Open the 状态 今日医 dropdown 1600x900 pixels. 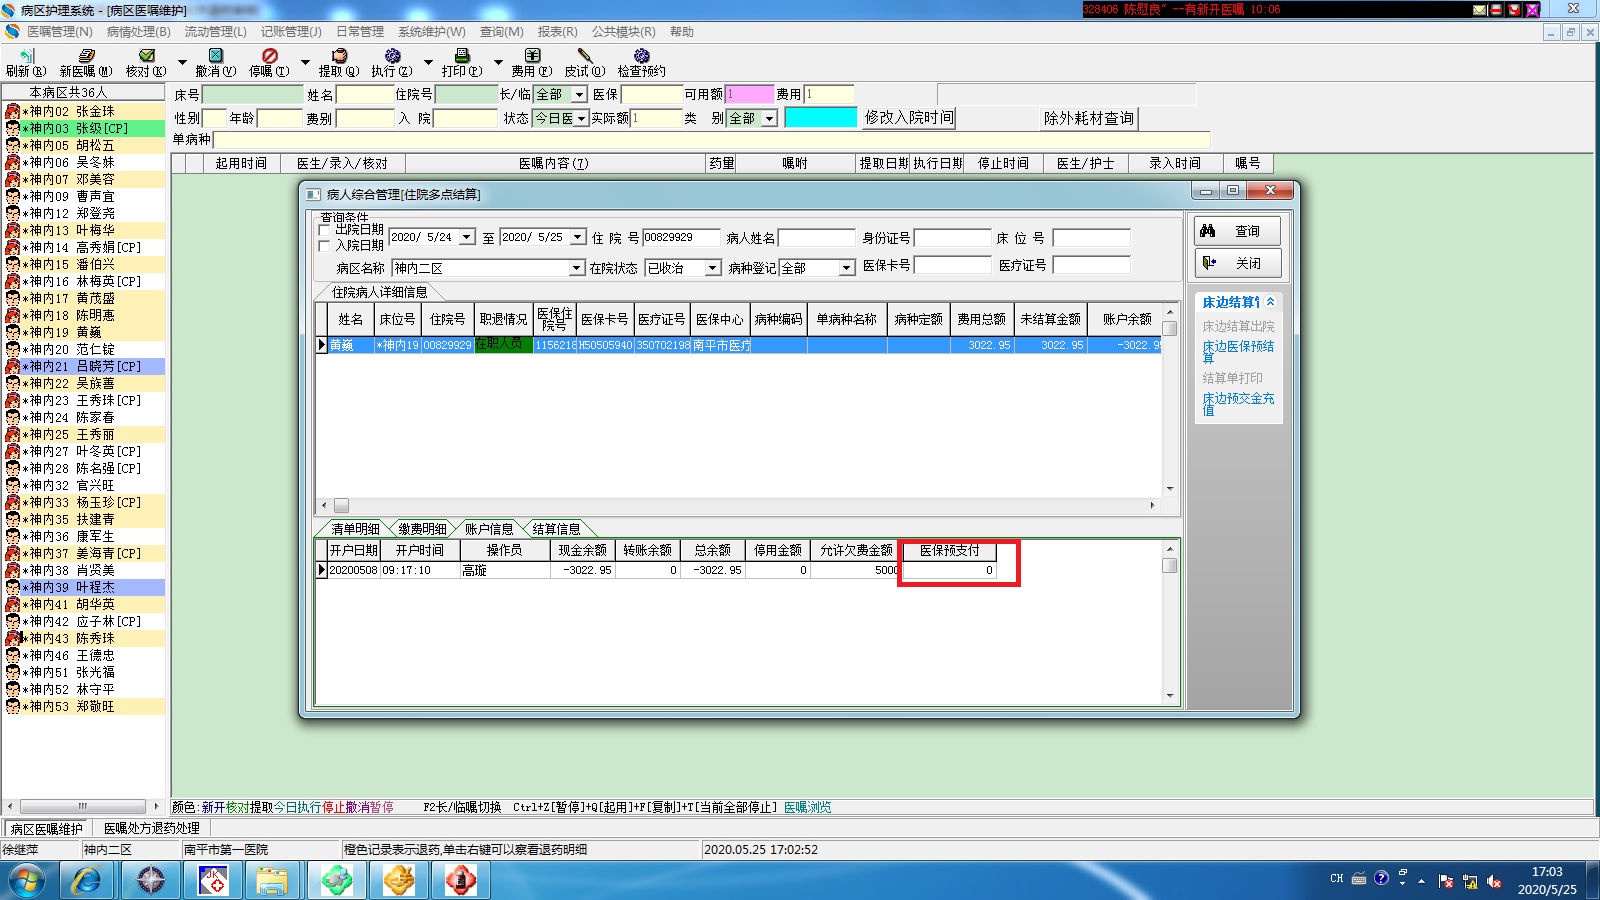tap(581, 118)
